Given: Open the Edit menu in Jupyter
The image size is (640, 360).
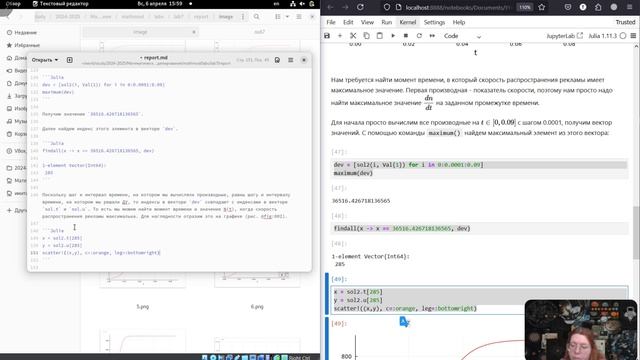Looking at the screenshot, I should click(348, 22).
